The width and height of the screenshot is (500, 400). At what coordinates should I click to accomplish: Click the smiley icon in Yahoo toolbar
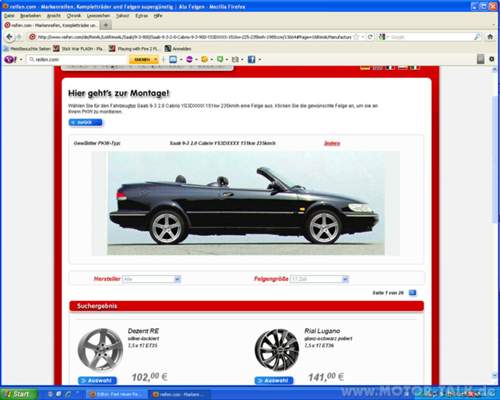(x=205, y=59)
